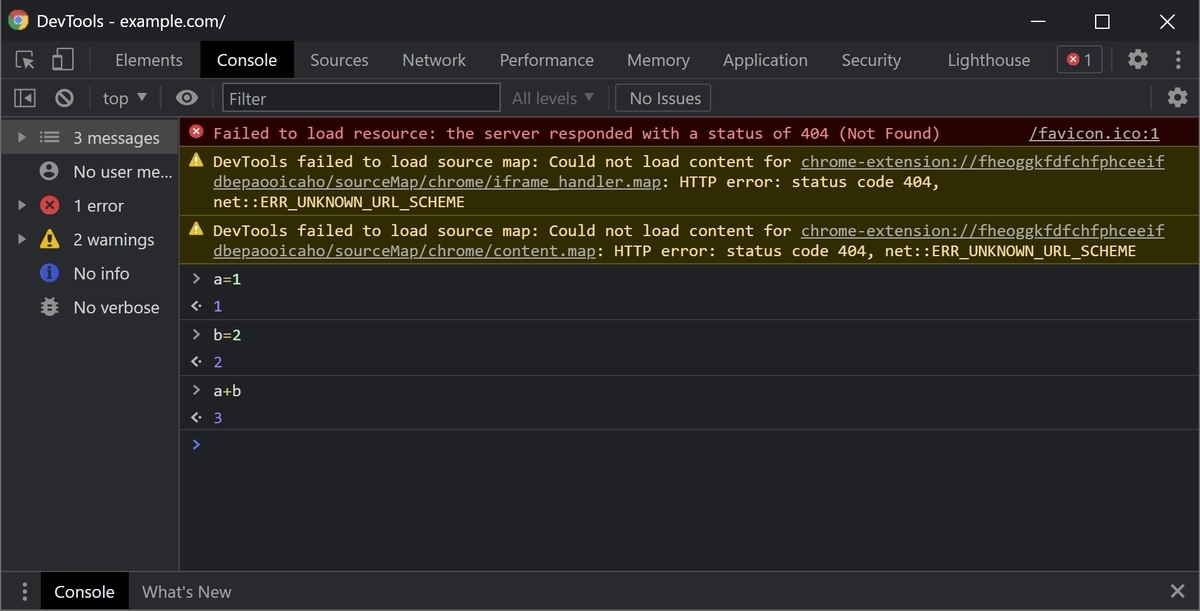1200x611 pixels.
Task: Open console settings gear in the toolbar
Action: (x=1178, y=98)
